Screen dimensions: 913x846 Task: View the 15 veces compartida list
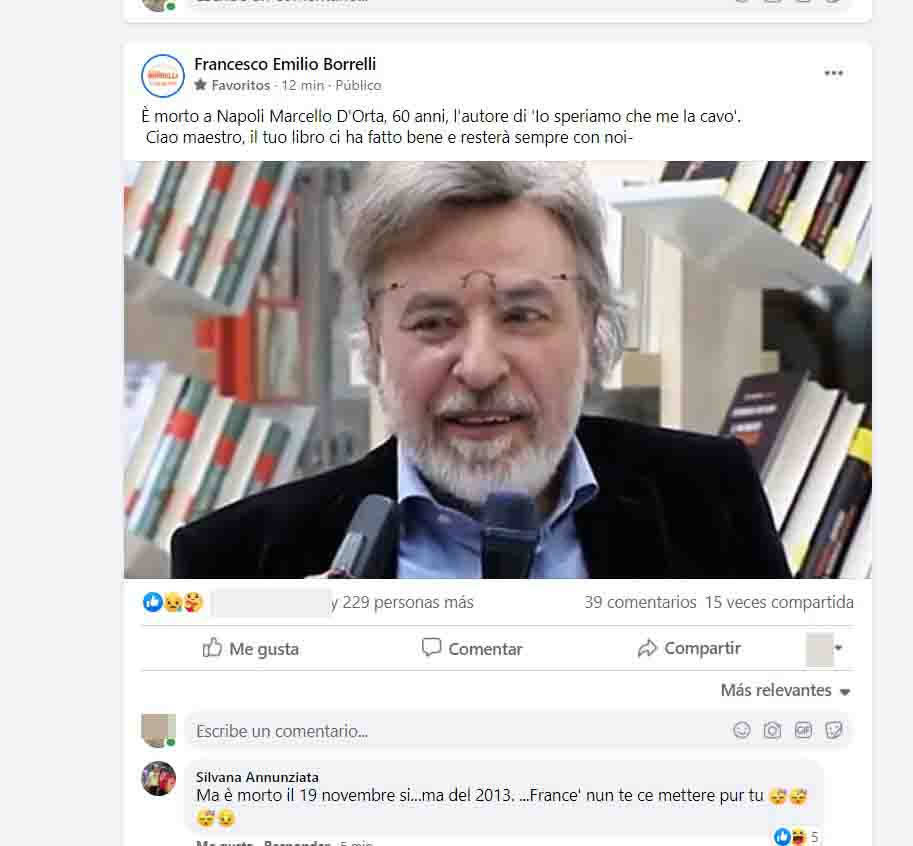tap(779, 602)
